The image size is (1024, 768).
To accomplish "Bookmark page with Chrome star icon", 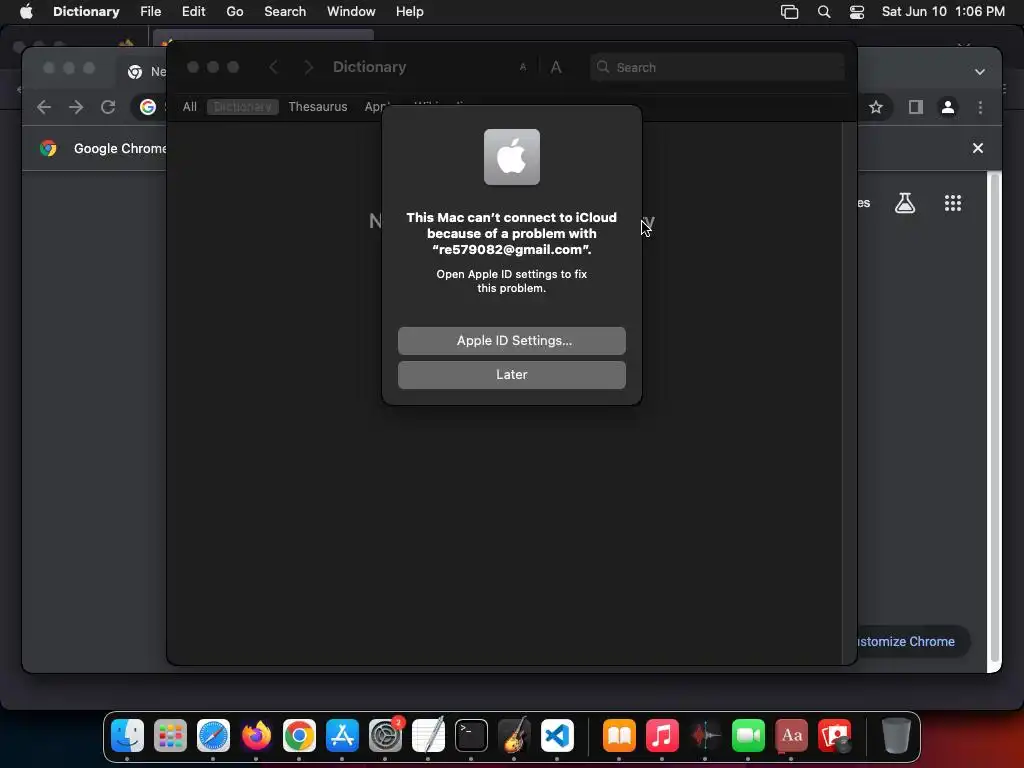I will 876,107.
